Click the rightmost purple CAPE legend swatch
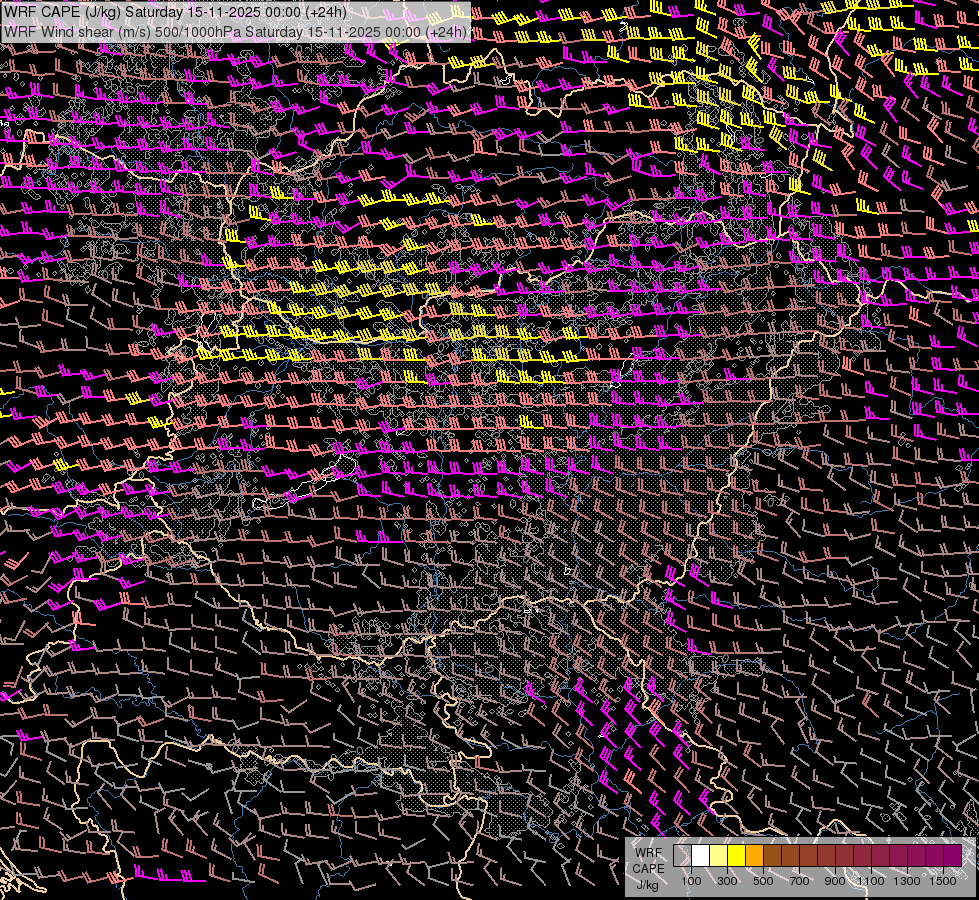This screenshot has height=900, width=979. click(952, 855)
